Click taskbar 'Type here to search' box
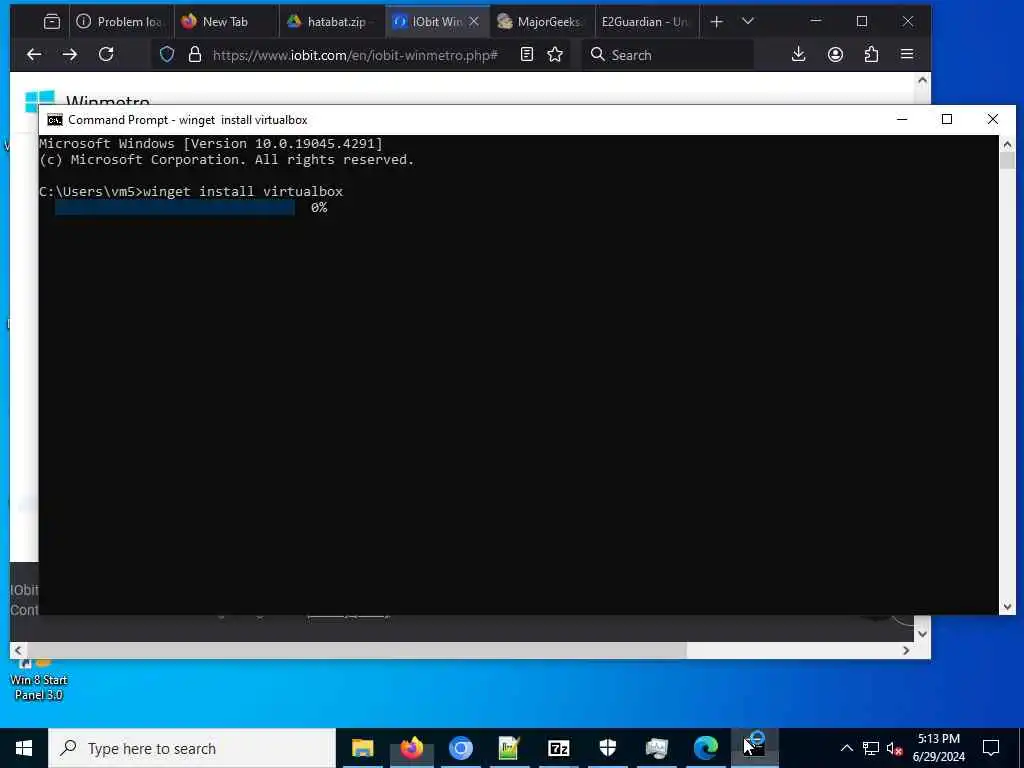This screenshot has height=768, width=1024. click(x=192, y=748)
